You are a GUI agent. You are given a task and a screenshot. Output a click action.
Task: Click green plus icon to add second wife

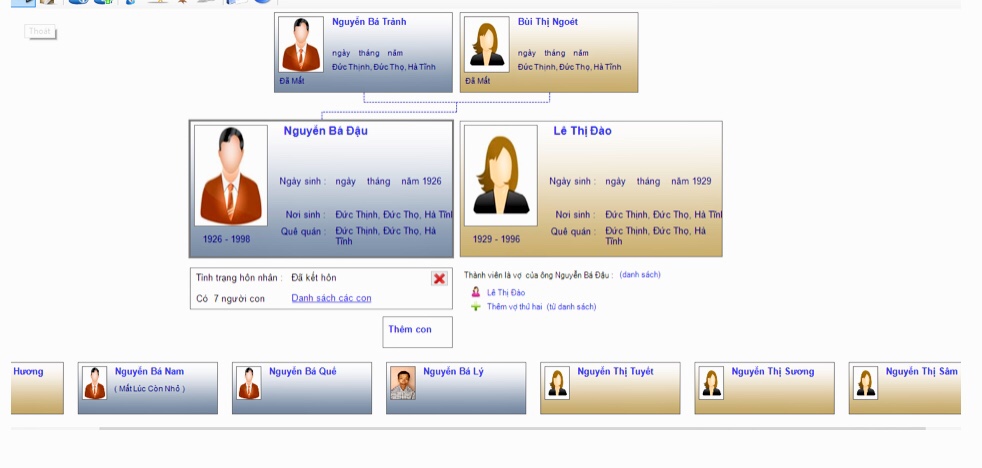pos(476,307)
